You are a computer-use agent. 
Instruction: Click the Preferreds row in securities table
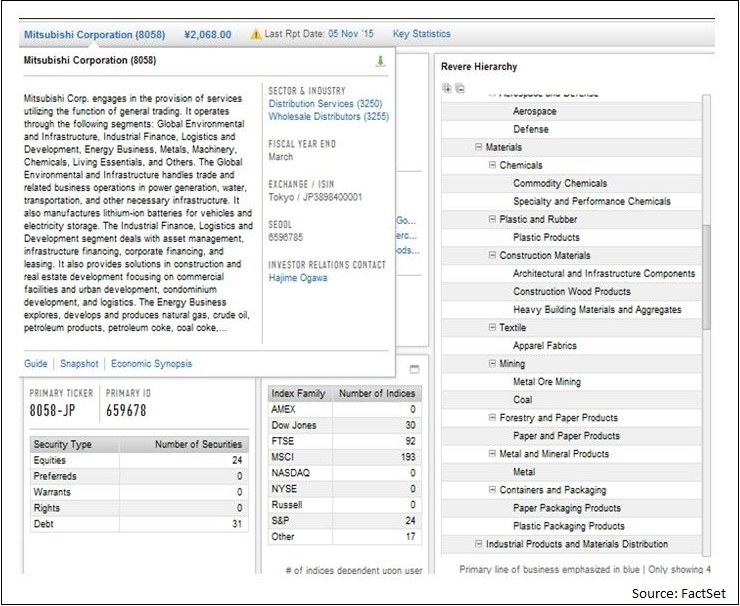[x=139, y=476]
